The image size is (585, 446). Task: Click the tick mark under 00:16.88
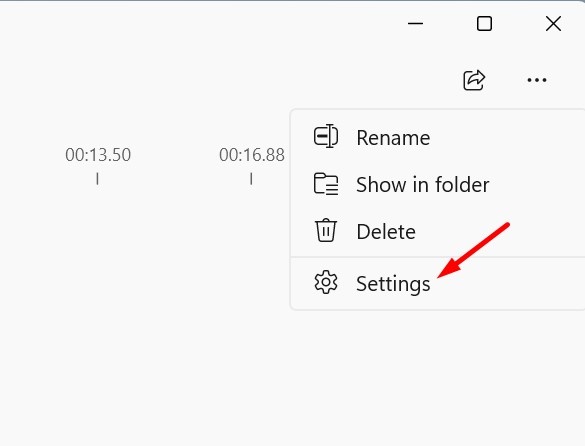click(251, 178)
